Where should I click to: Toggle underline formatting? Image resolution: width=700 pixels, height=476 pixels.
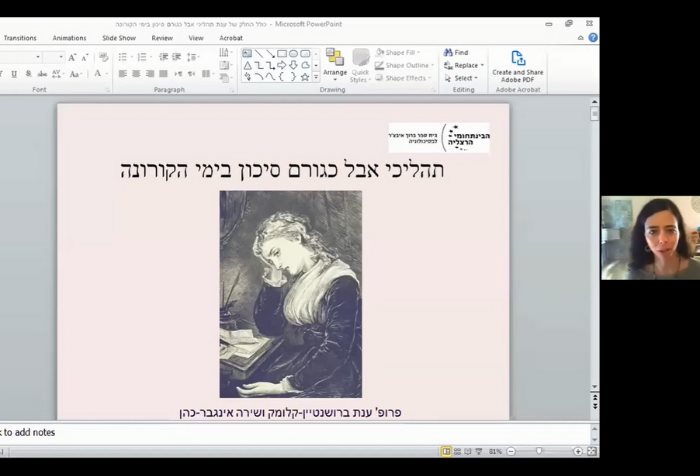point(14,74)
